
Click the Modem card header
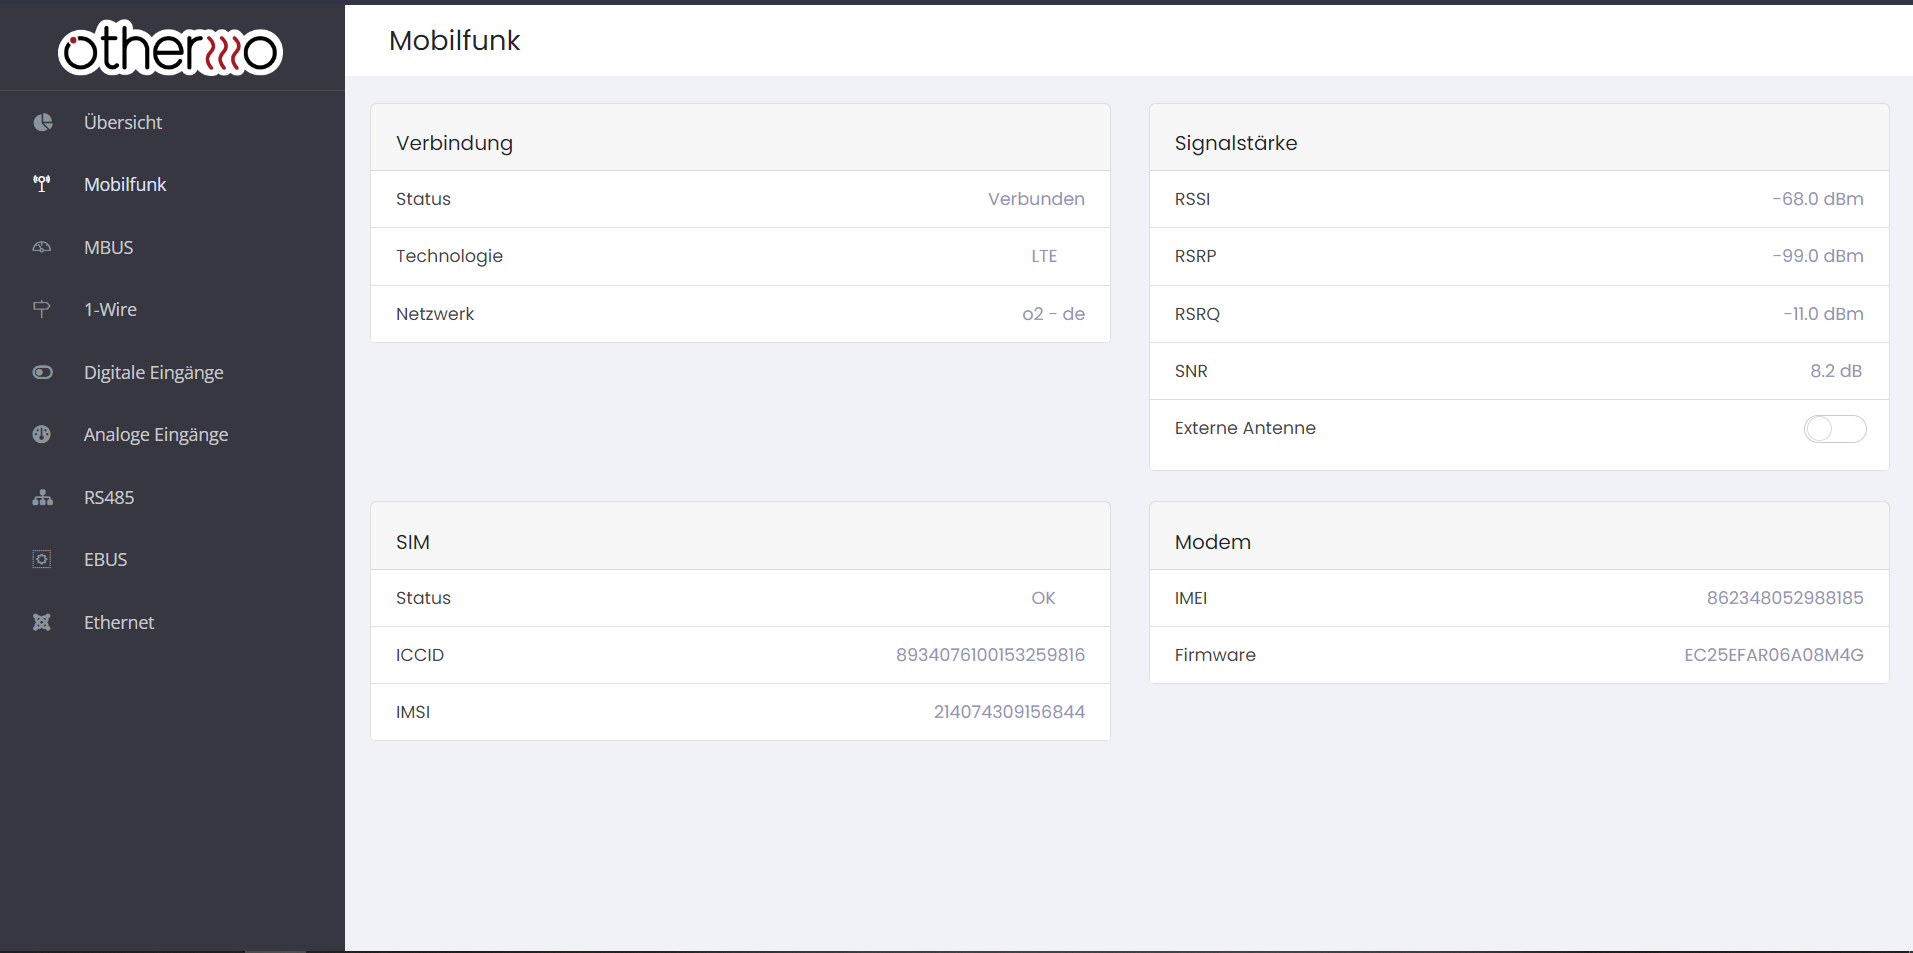(1519, 537)
